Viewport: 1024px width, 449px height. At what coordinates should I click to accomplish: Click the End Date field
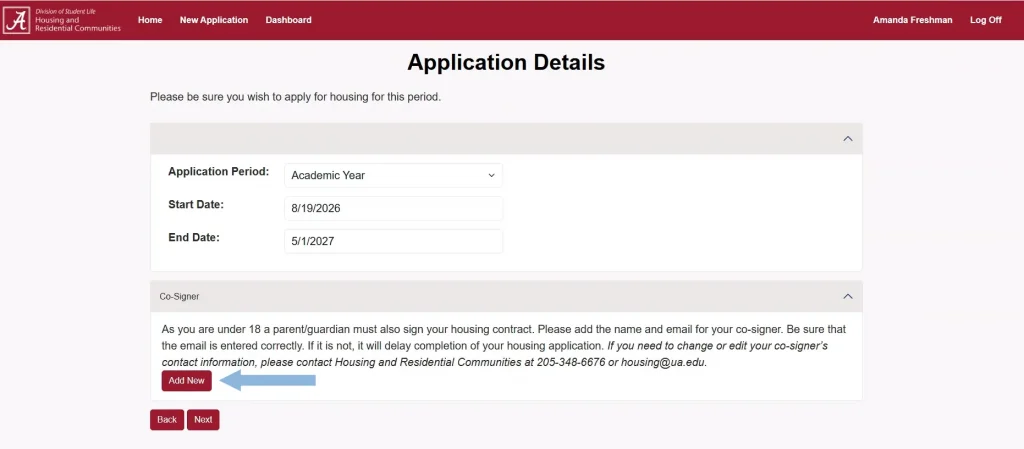(393, 241)
